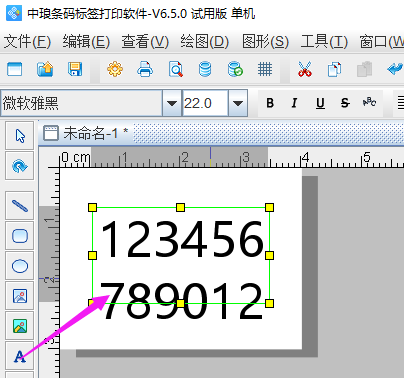This screenshot has height=378, width=404.
Task: Click the 123456 text on the label
Action: [182, 240]
